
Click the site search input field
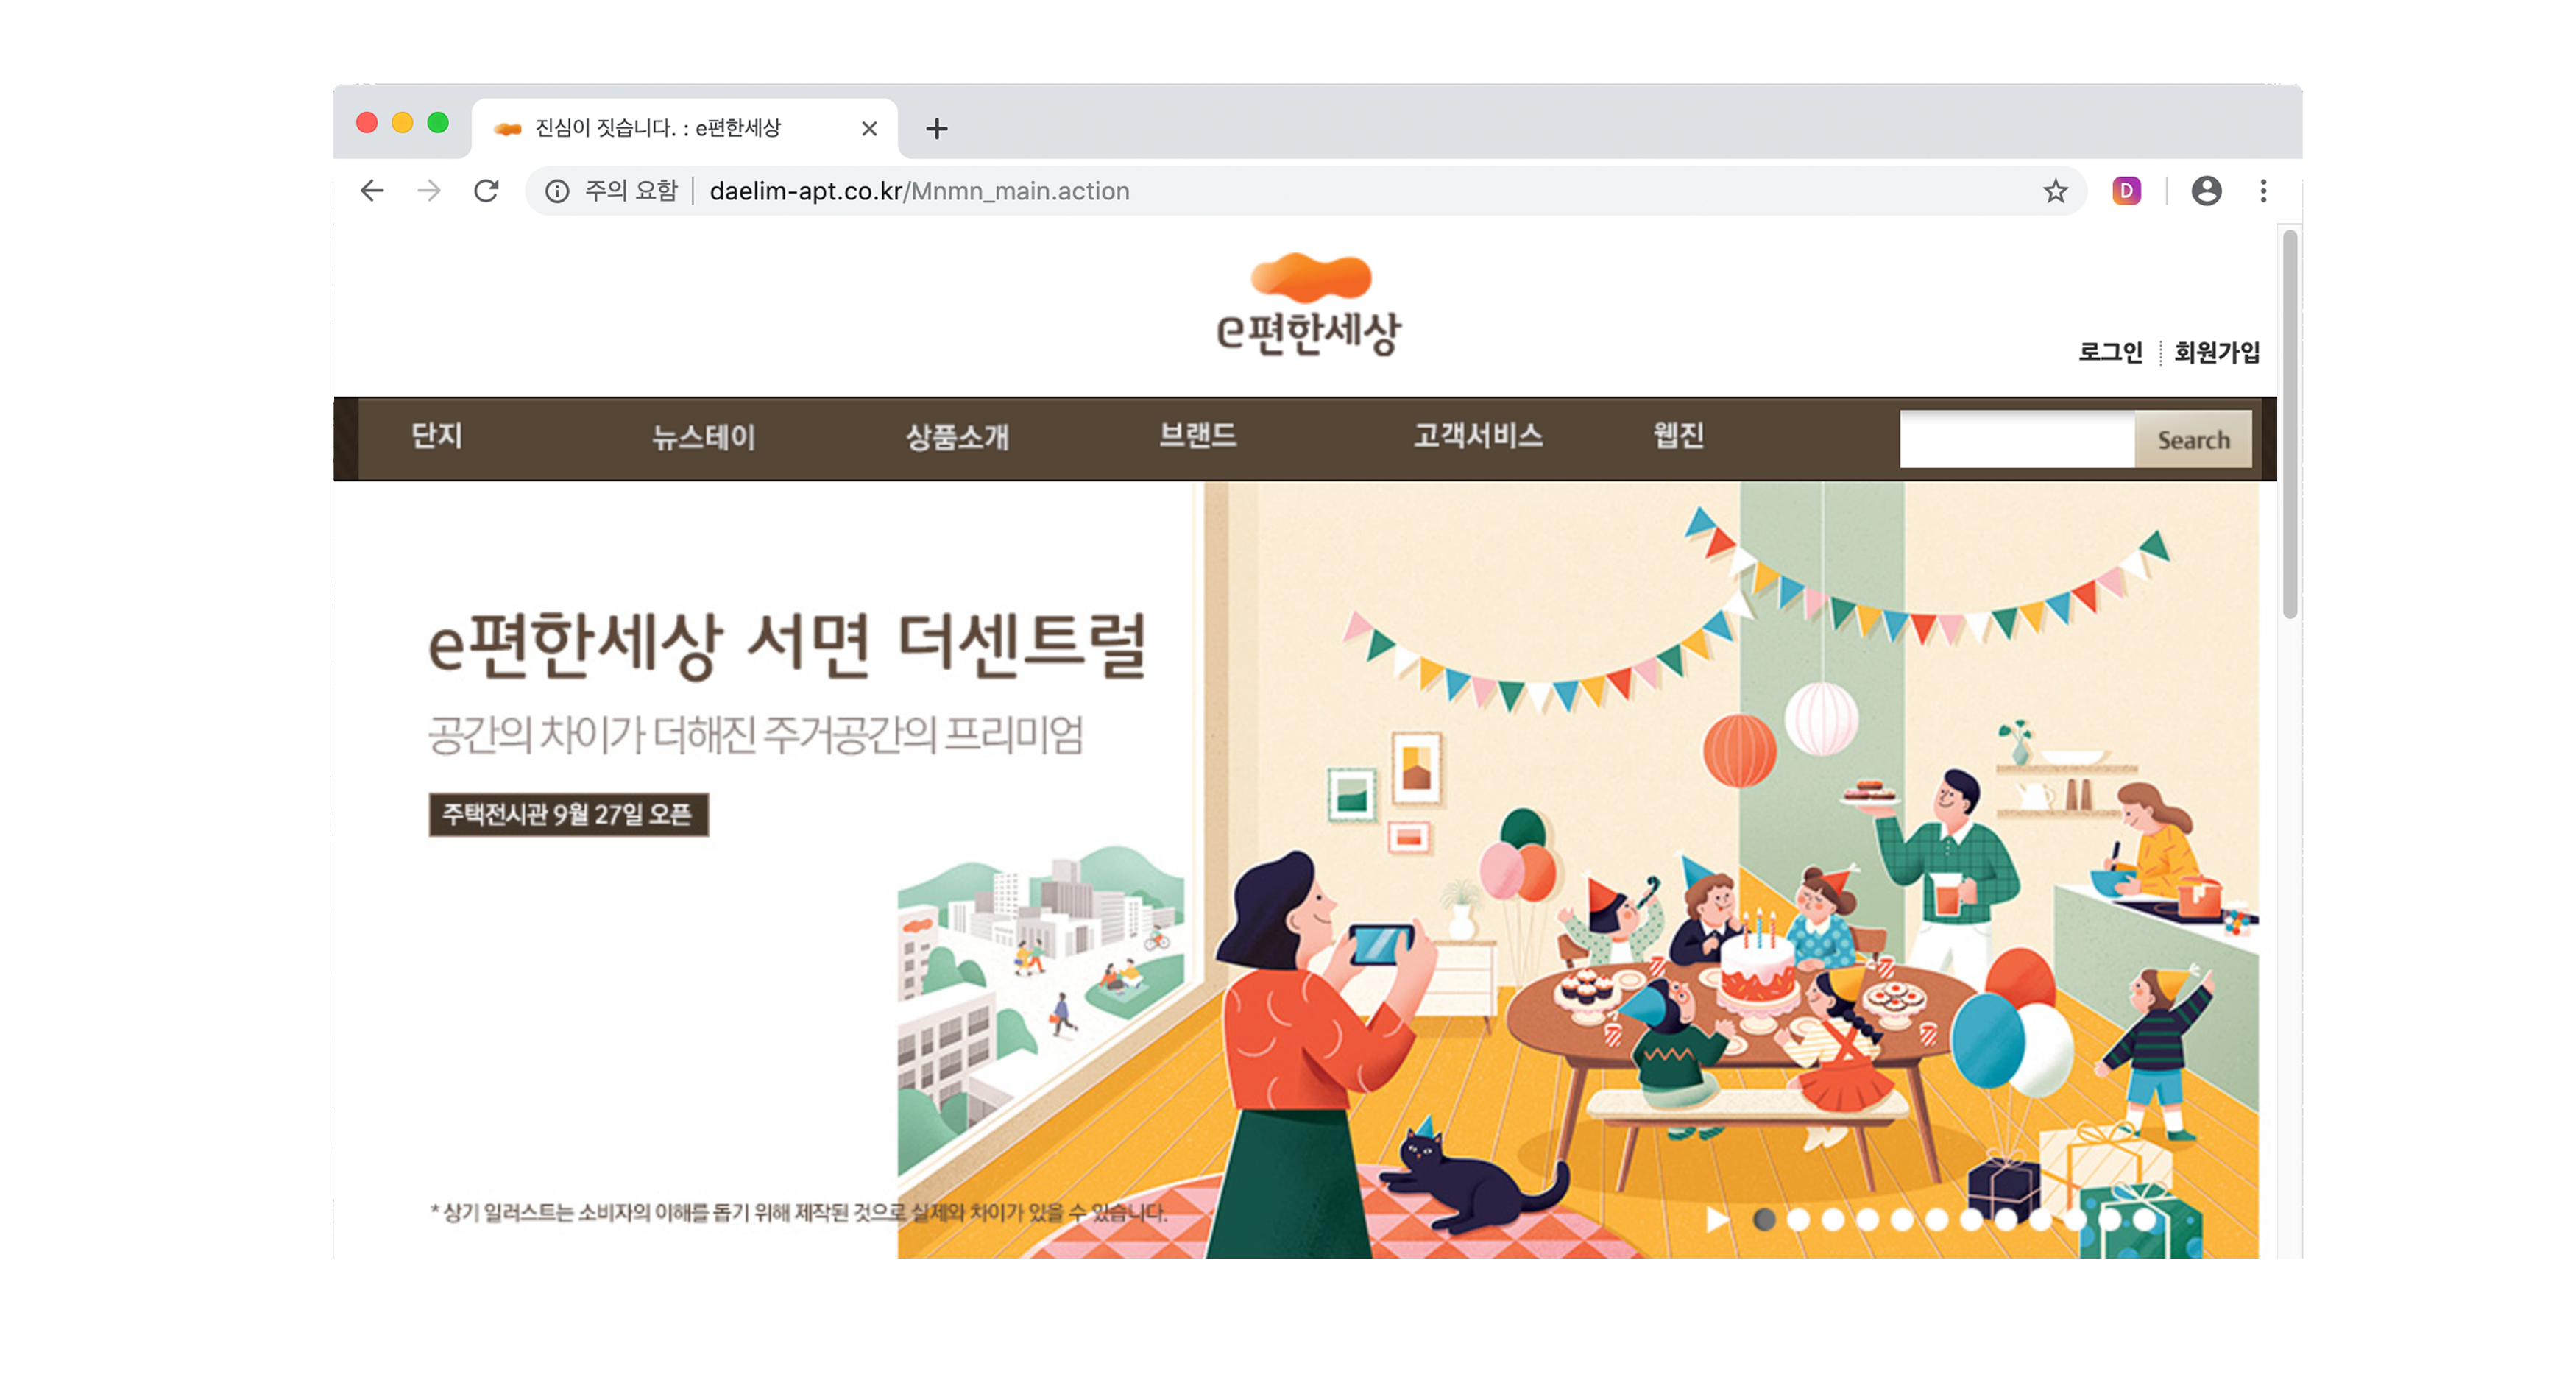[2017, 439]
